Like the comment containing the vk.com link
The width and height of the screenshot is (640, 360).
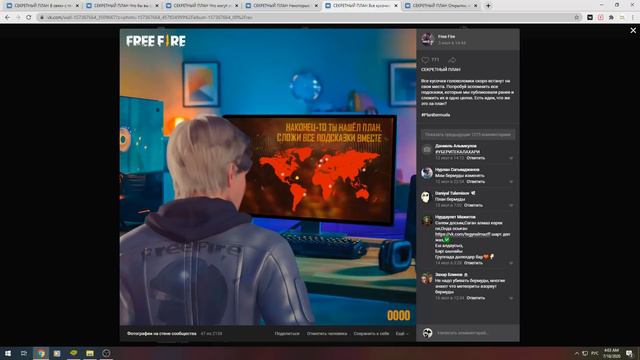(511, 263)
